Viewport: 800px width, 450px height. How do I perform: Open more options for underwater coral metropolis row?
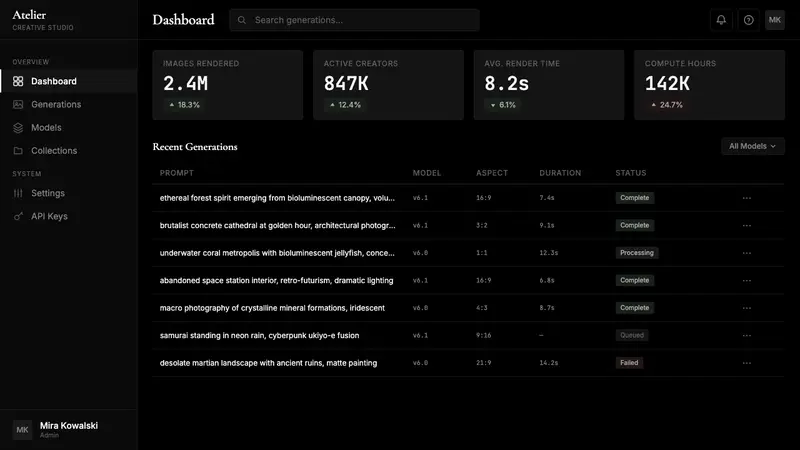746,253
